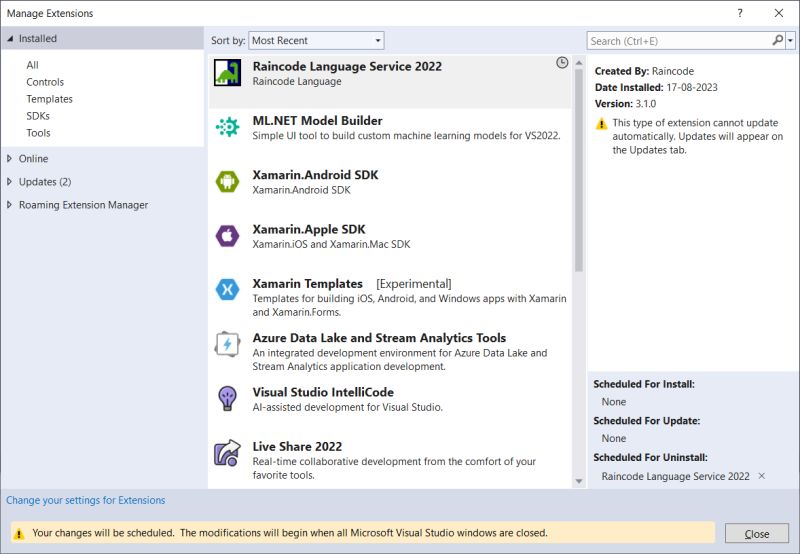
Task: Click the extension list scrollbar thumb
Action: (x=579, y=170)
